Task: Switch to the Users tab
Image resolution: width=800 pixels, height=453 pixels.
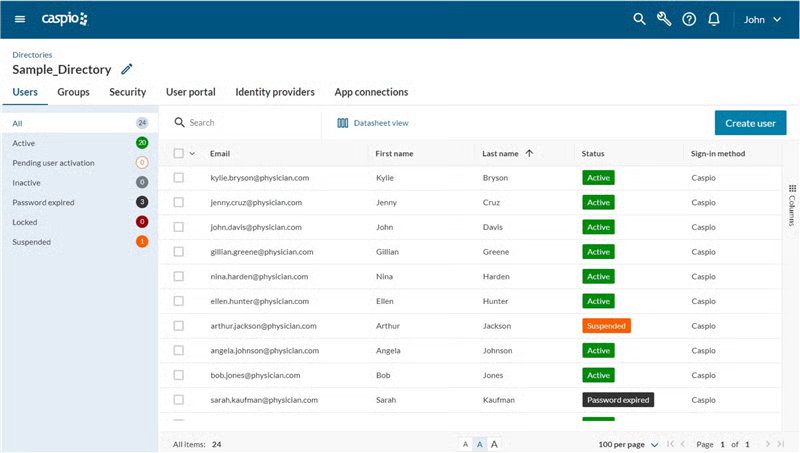Action: [x=25, y=92]
